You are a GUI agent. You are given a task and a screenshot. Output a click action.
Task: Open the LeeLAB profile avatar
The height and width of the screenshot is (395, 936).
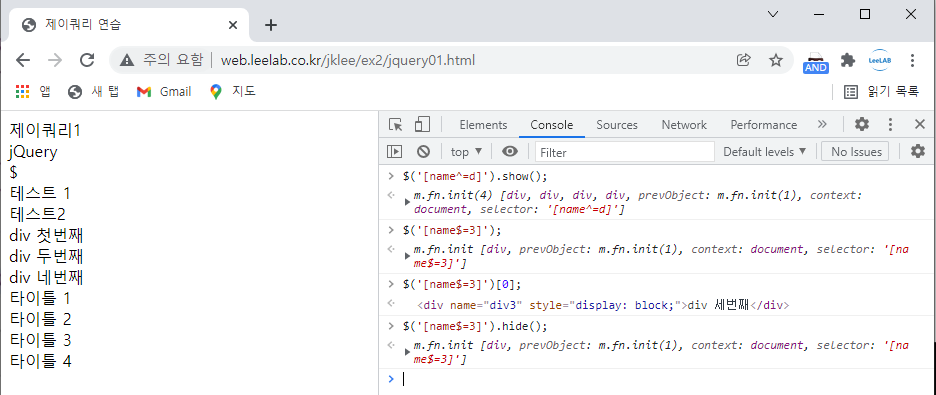click(879, 60)
